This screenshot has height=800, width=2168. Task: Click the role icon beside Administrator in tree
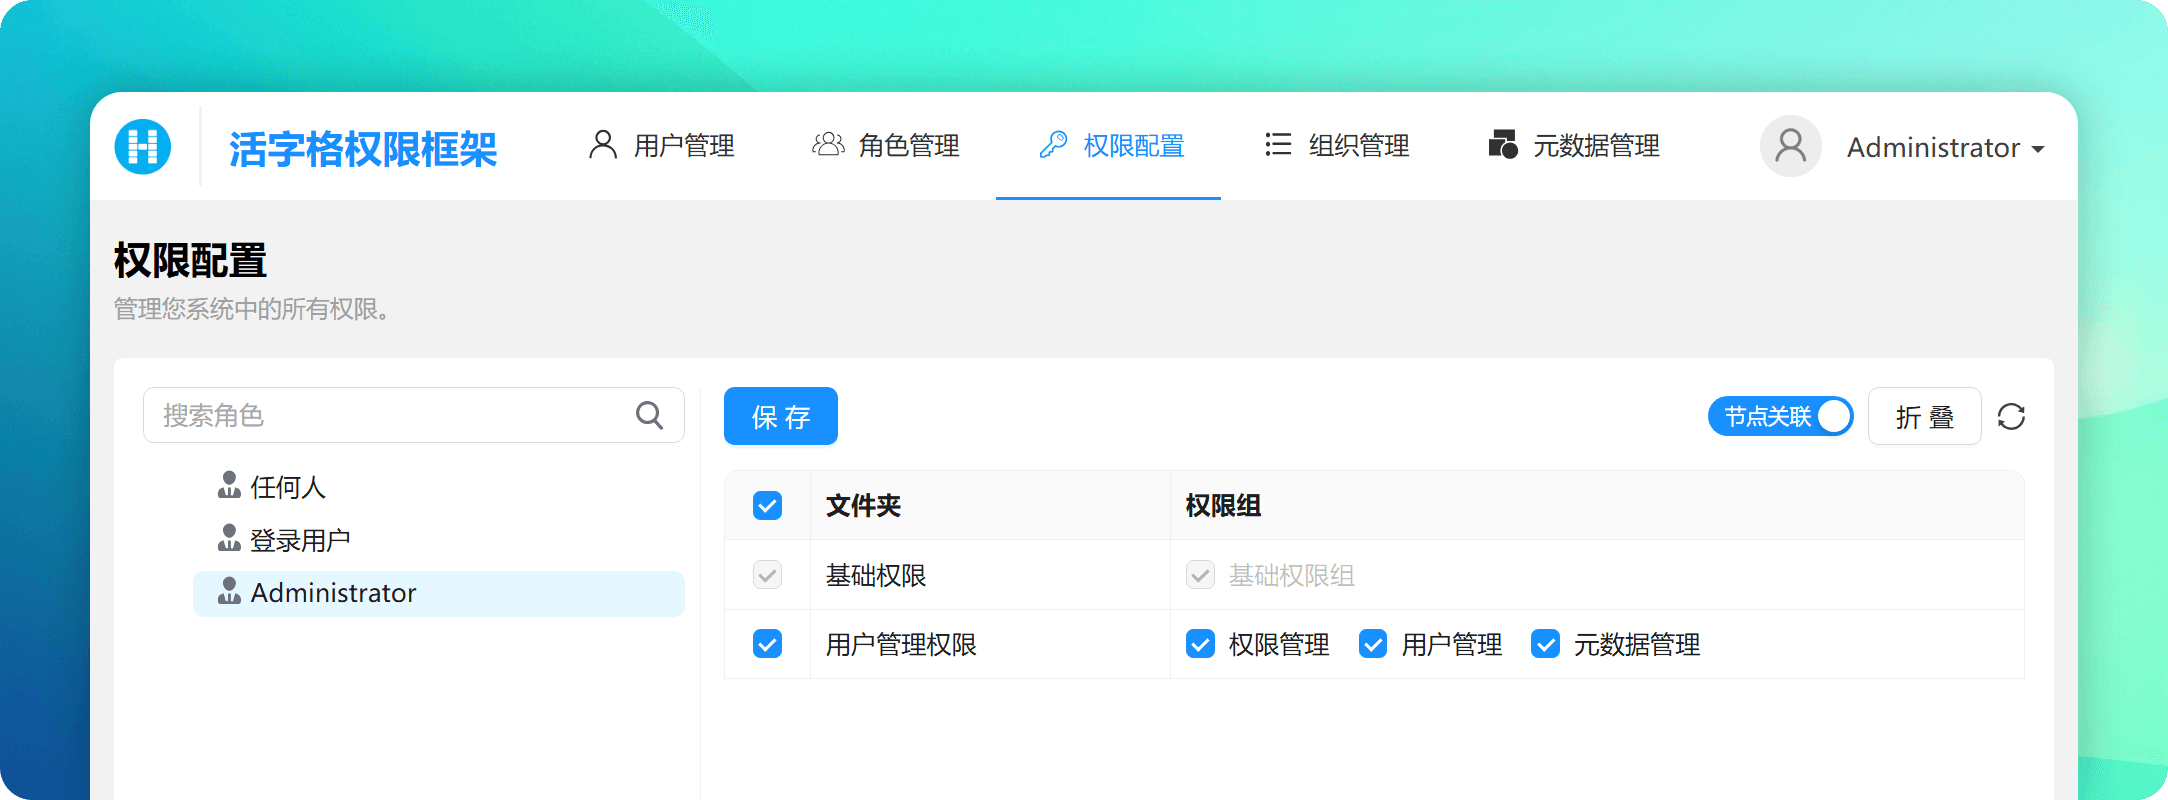(229, 591)
